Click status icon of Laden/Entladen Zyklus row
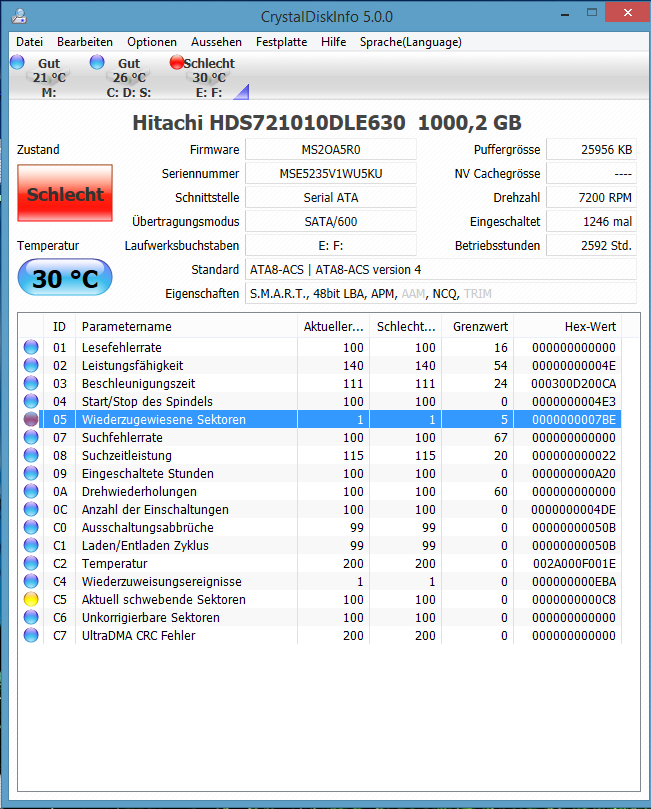Screen dimensions: 651x809 [31, 545]
